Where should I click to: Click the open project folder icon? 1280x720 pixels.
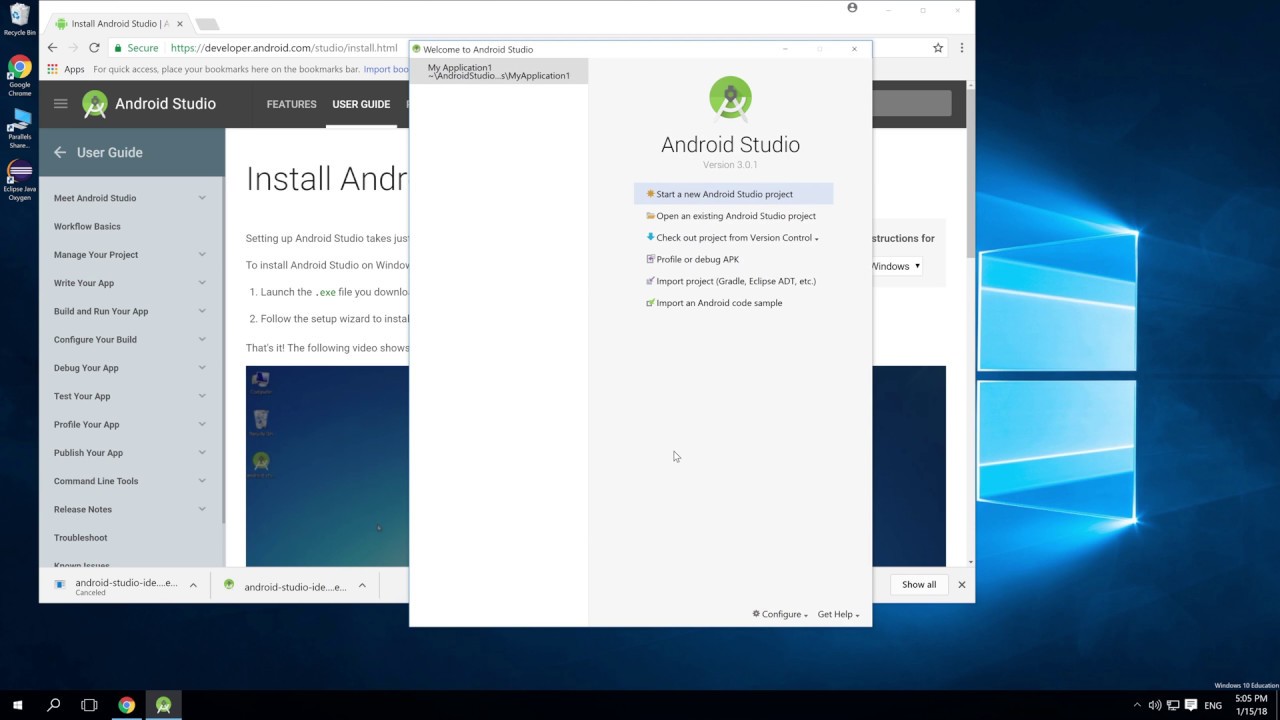(x=650, y=216)
